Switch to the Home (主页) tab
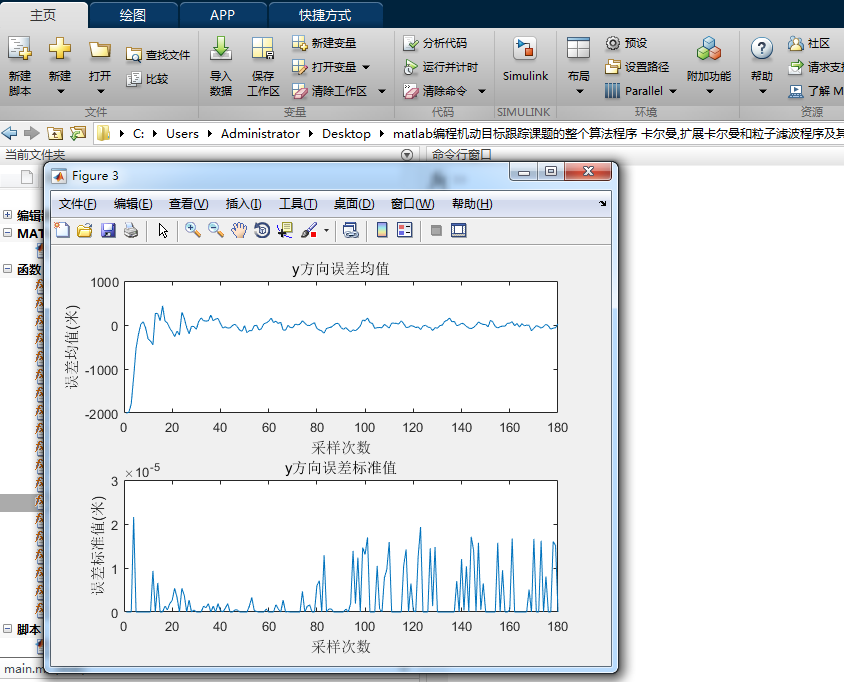The width and height of the screenshot is (844, 682). pyautogui.click(x=43, y=15)
